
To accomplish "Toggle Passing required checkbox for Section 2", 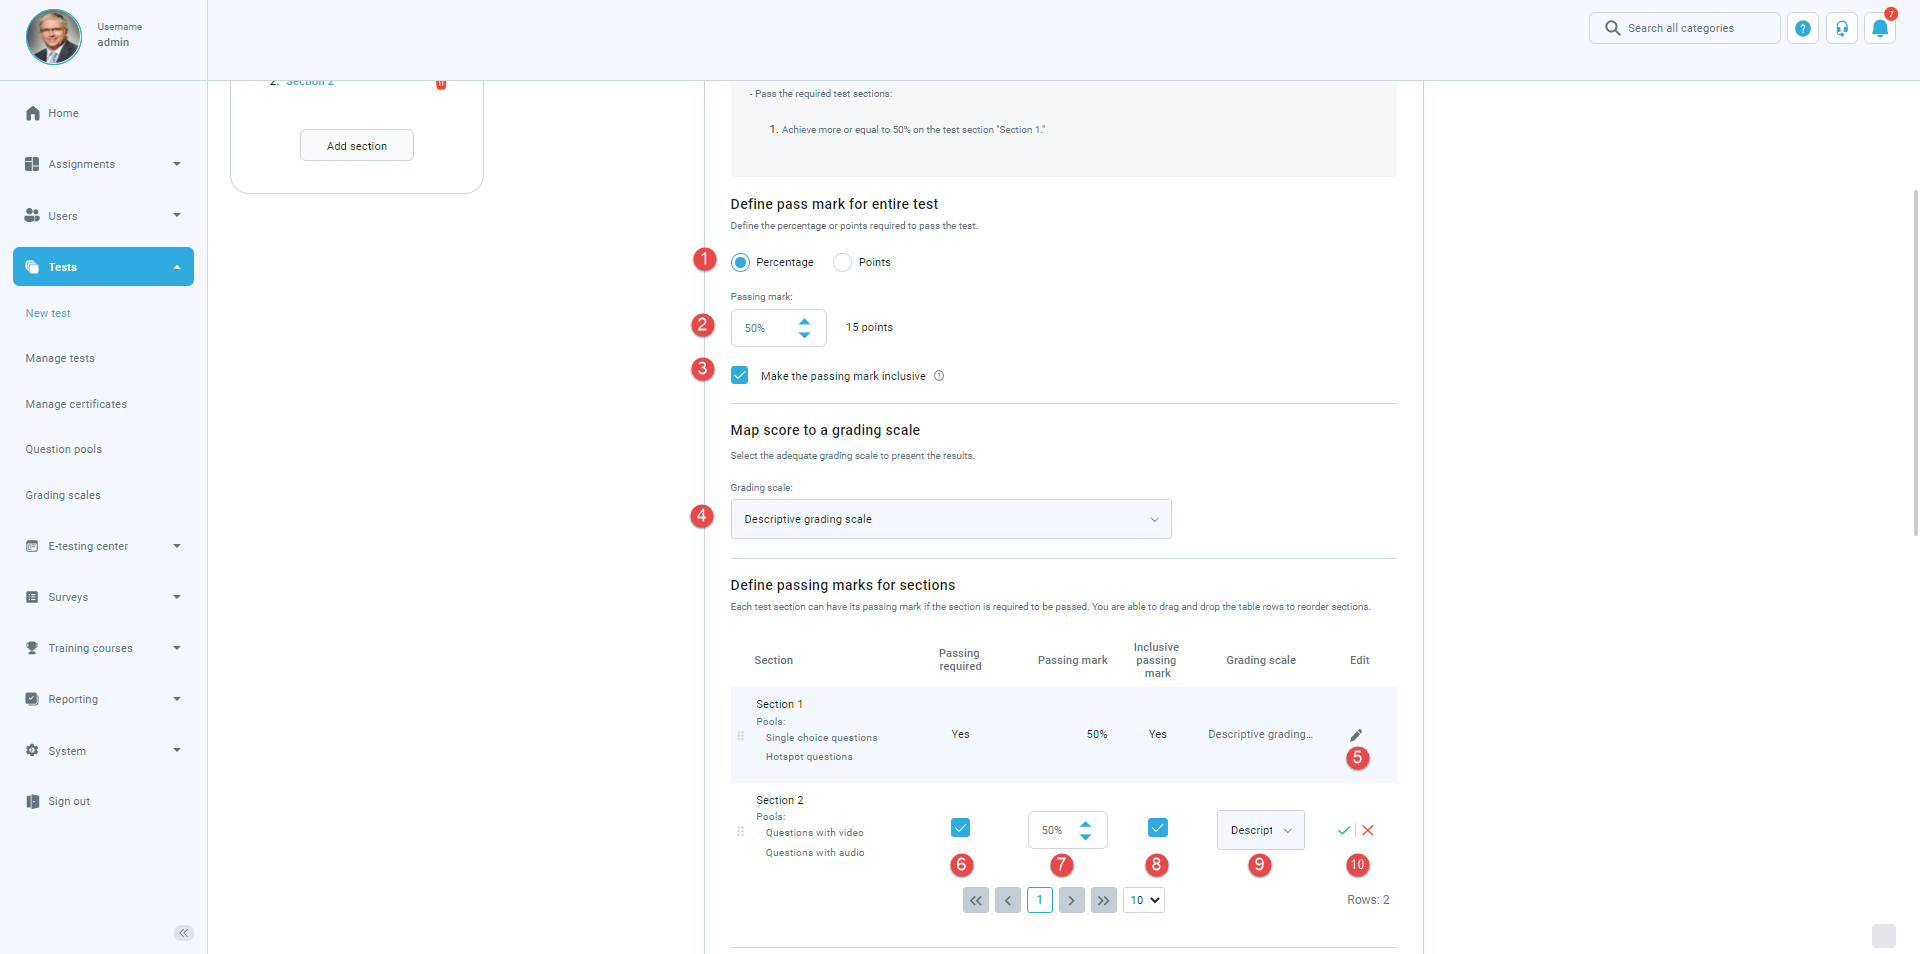I will point(960,828).
